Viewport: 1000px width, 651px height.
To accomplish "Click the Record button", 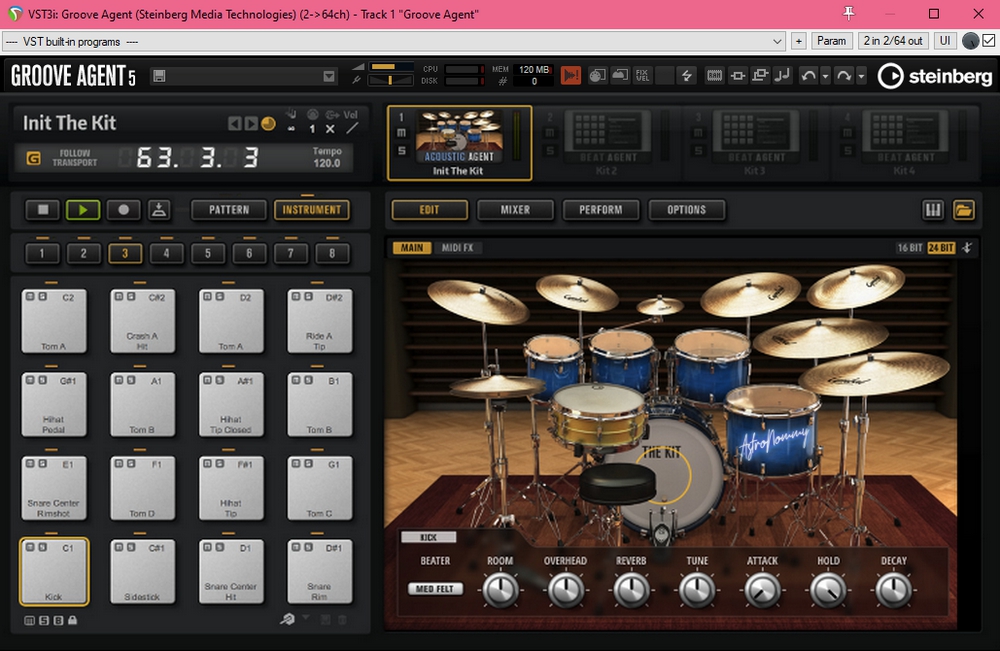I will tap(124, 210).
